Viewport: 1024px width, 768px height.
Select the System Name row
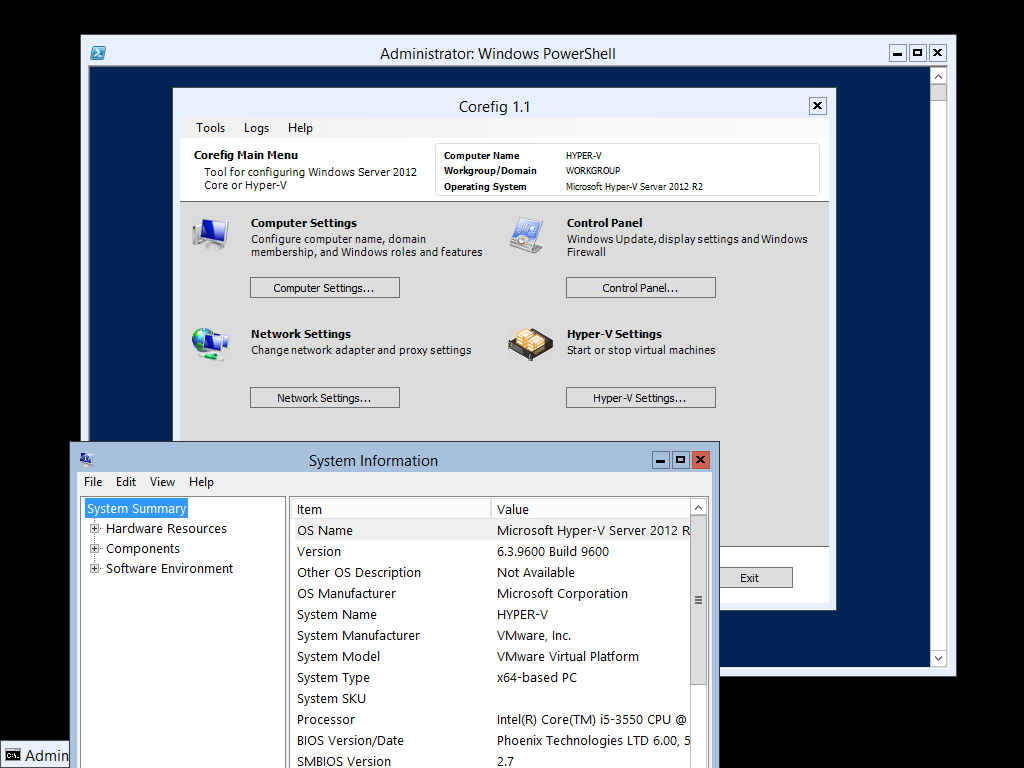click(x=490, y=614)
